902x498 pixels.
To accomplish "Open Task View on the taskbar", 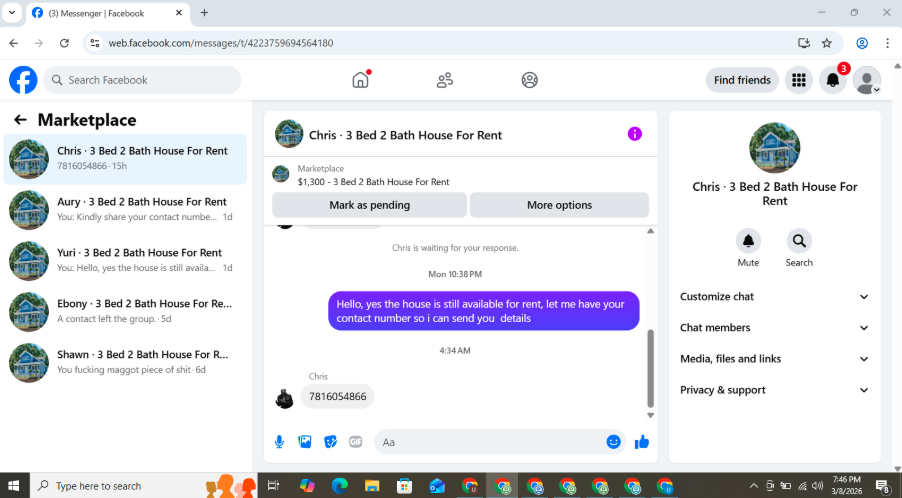I will click(x=273, y=486).
